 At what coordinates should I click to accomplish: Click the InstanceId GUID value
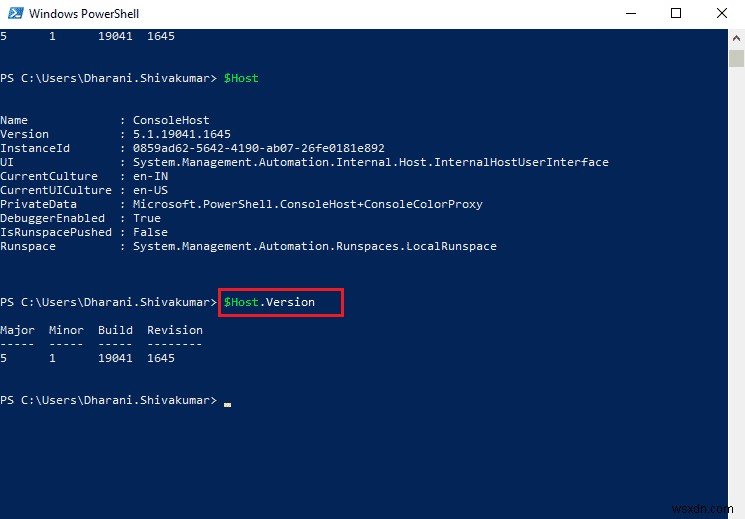coord(258,148)
